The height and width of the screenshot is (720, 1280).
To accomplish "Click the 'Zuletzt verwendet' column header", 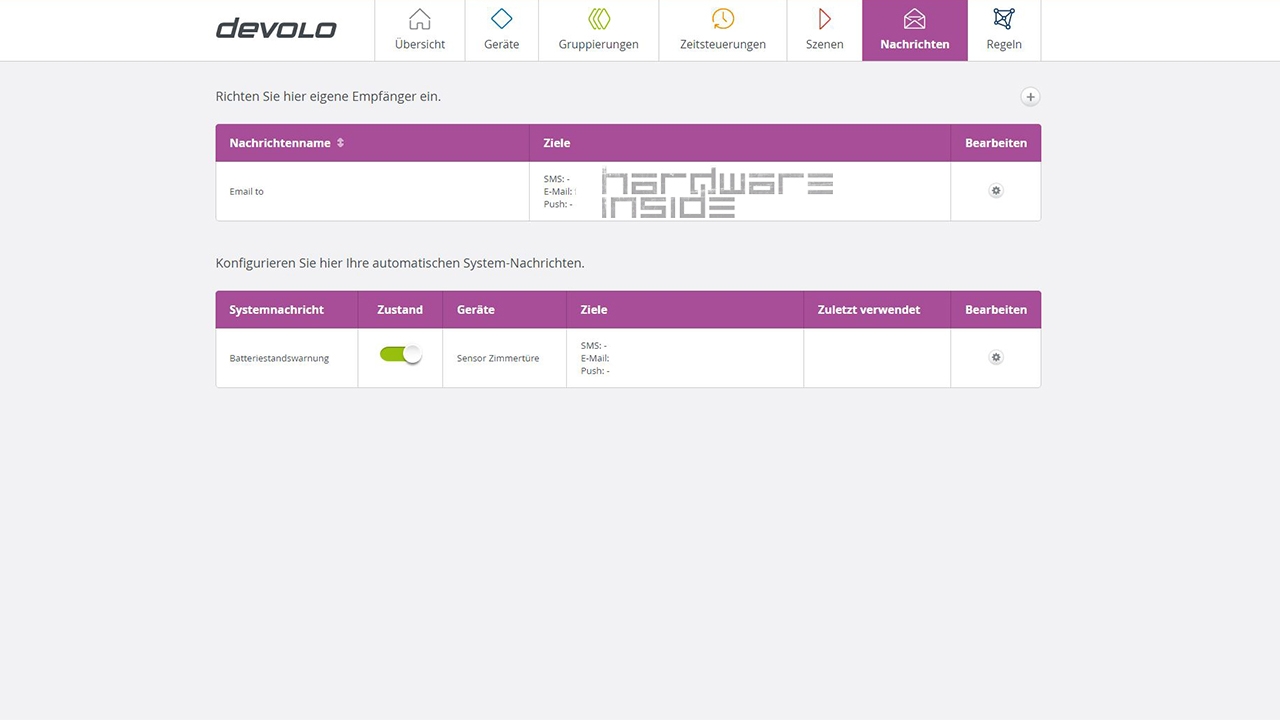I will click(x=869, y=310).
